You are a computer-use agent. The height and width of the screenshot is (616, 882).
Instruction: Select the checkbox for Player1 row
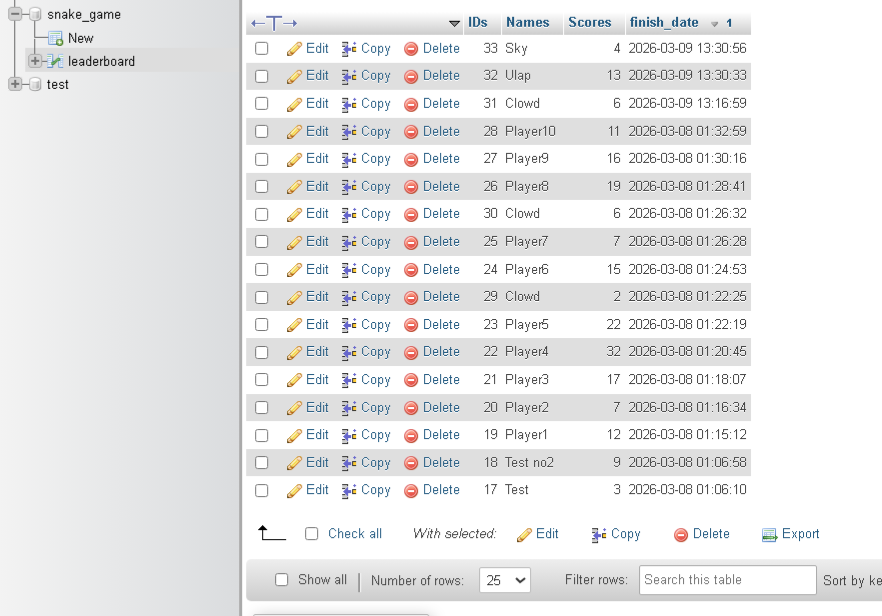pyautogui.click(x=262, y=435)
